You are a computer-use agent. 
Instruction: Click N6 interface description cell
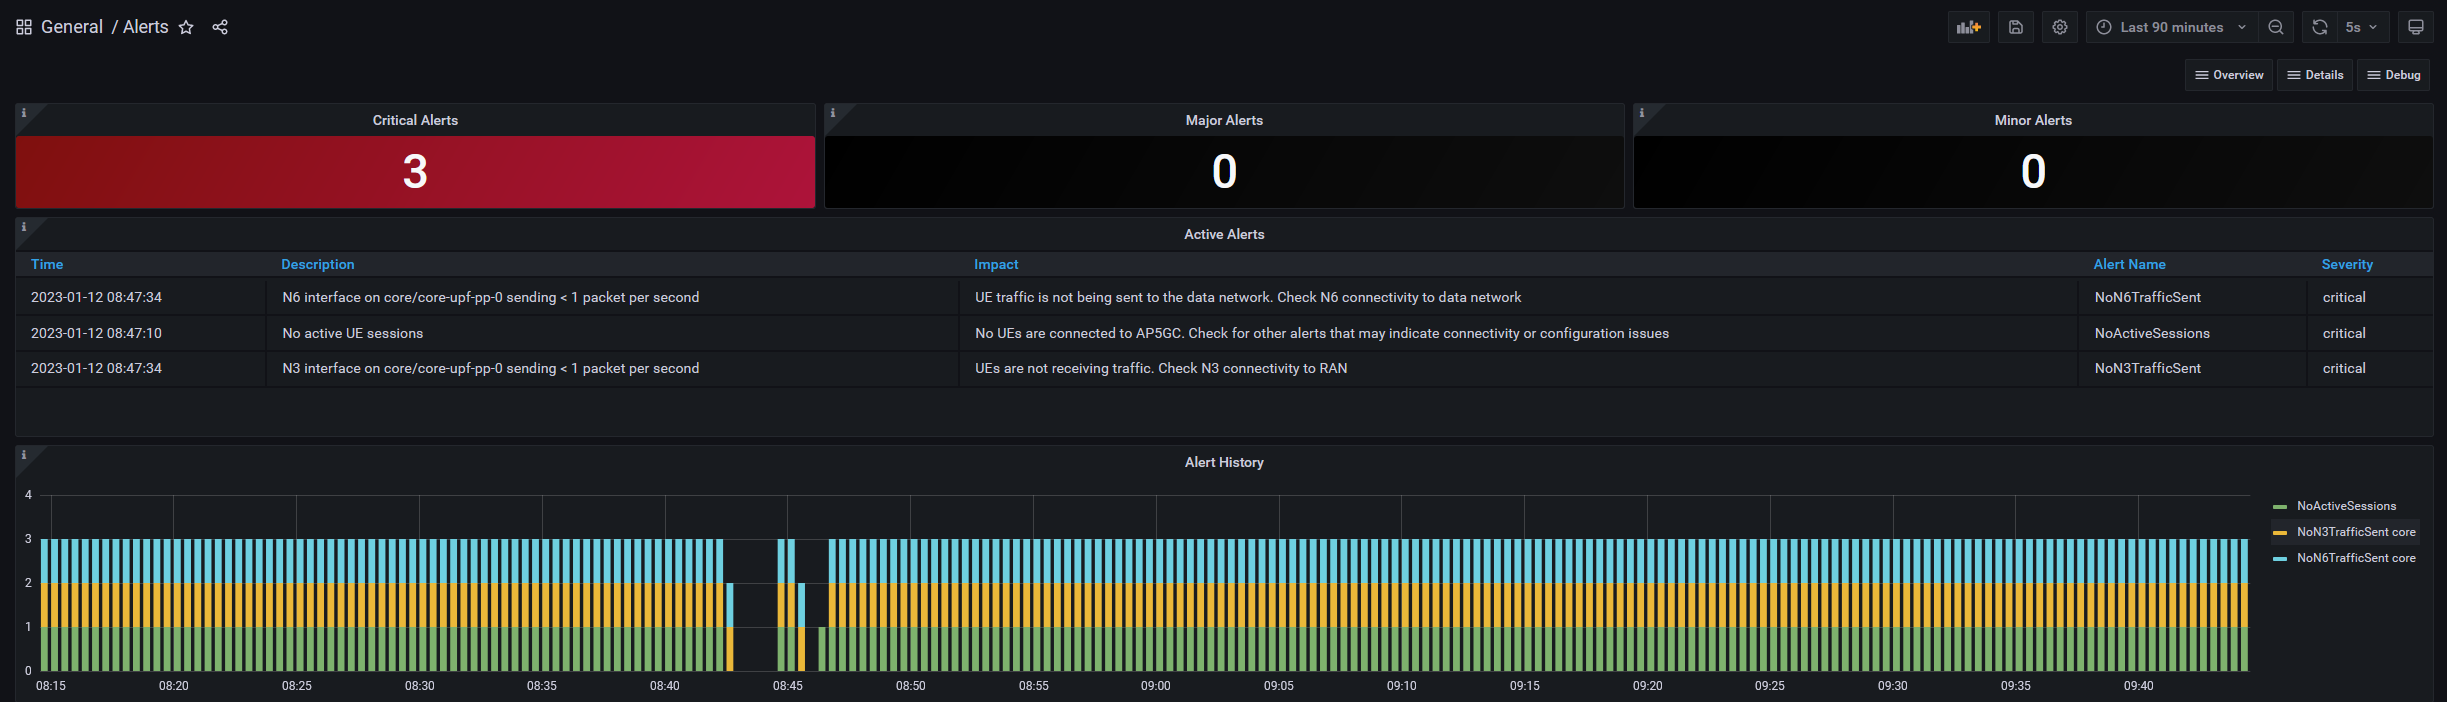click(x=612, y=297)
